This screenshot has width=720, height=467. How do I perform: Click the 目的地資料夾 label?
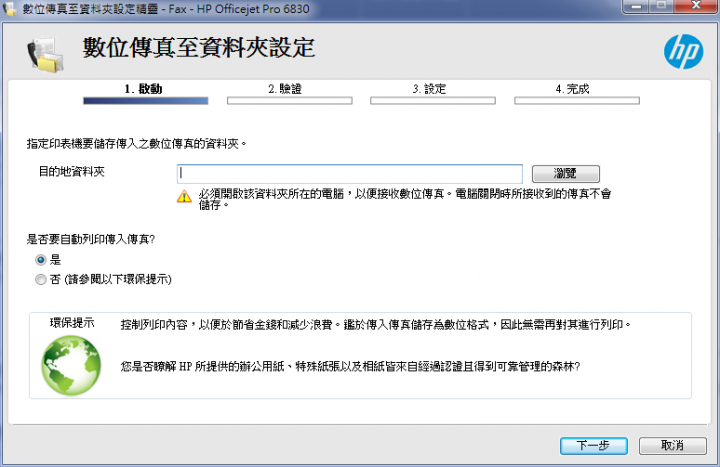tap(72, 172)
